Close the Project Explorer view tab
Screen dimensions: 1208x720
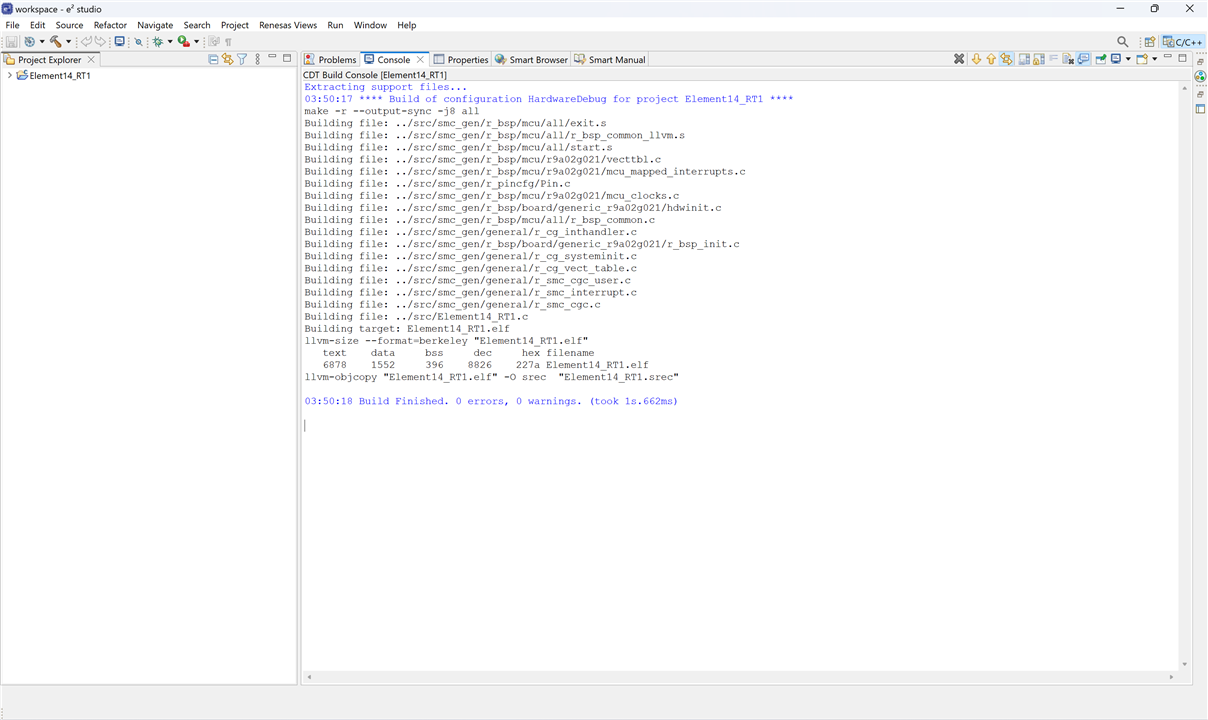(x=91, y=60)
